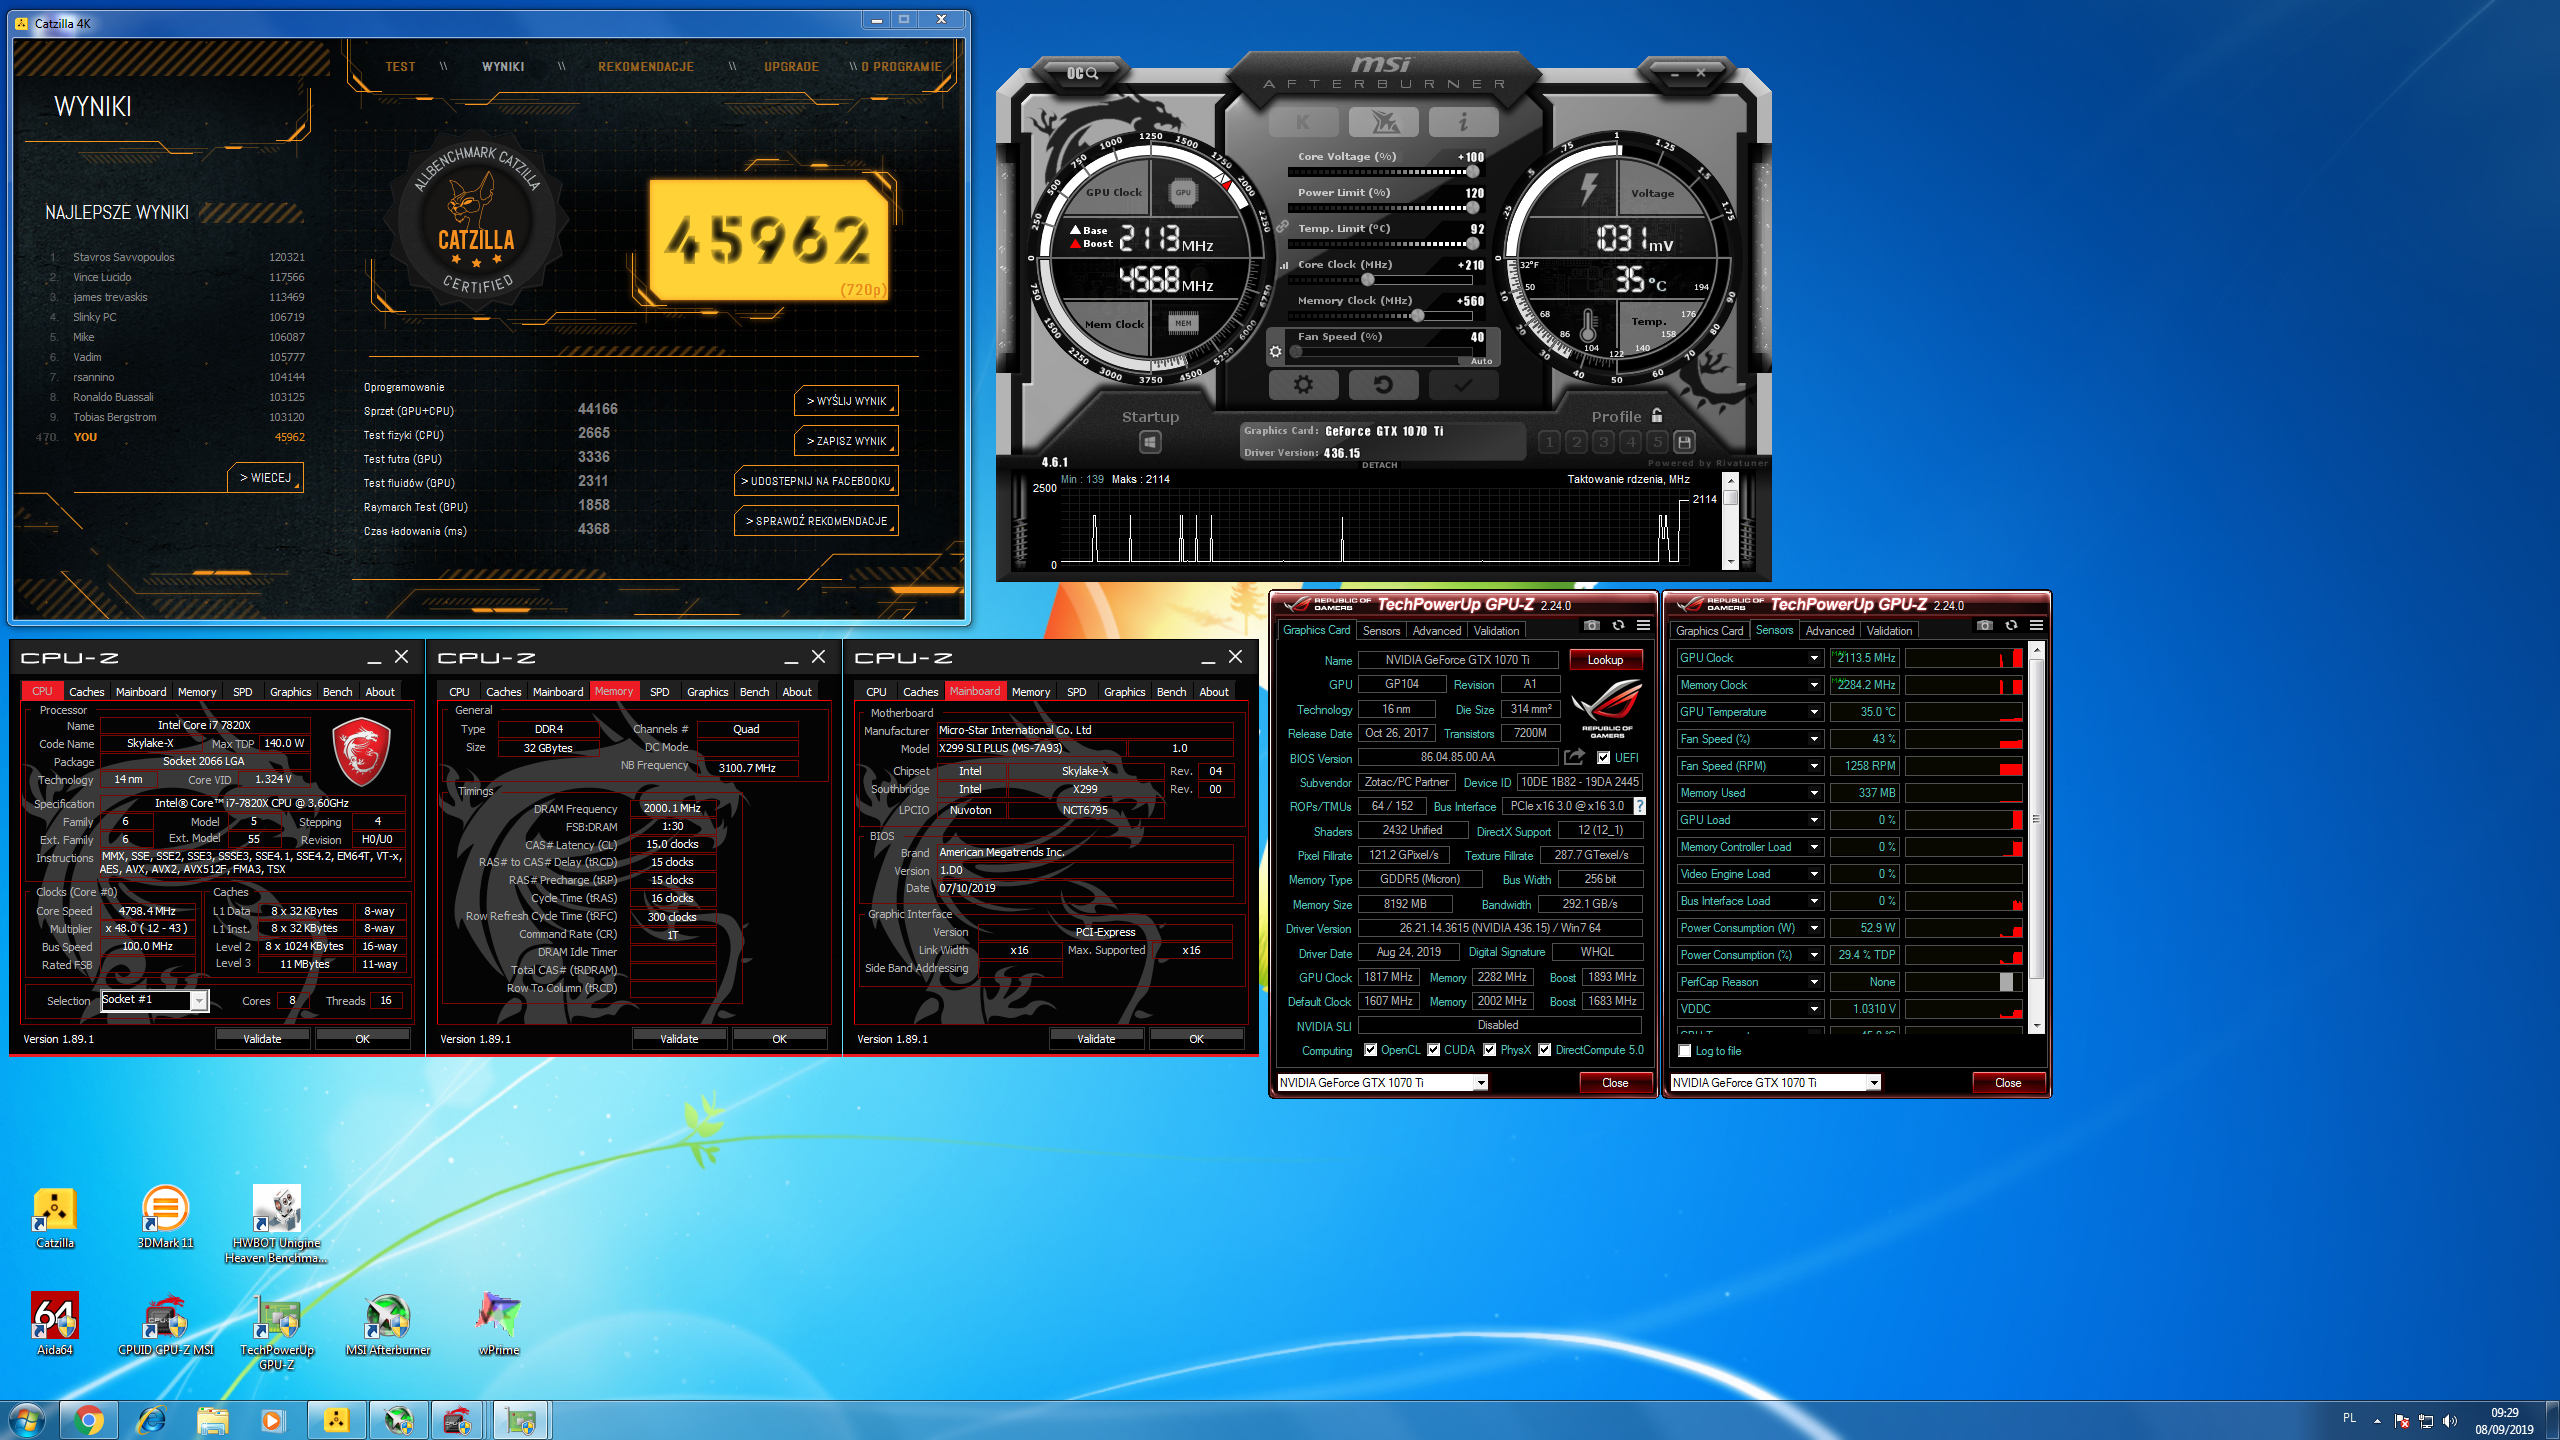Open the Memory Clock sensor dropdown
The image size is (2560, 1440).
[1814, 685]
